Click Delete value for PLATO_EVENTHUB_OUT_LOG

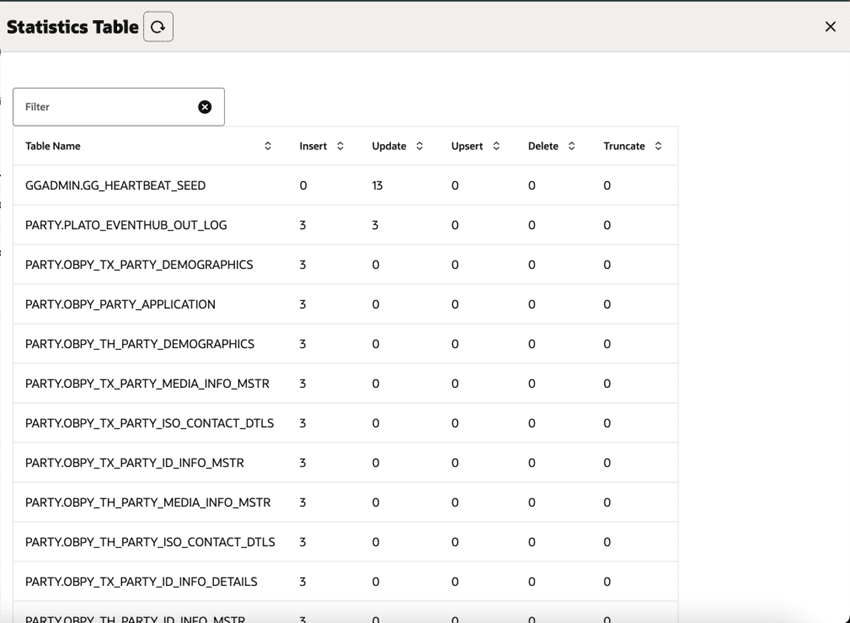(x=532, y=225)
